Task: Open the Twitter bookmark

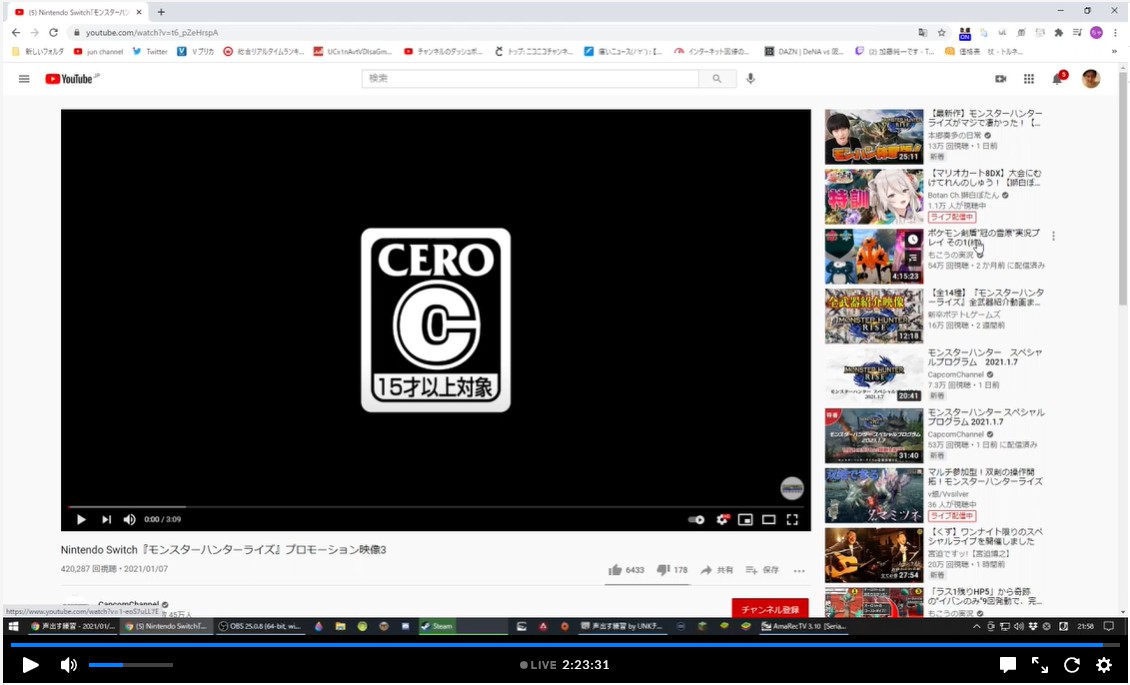Action: [x=150, y=52]
